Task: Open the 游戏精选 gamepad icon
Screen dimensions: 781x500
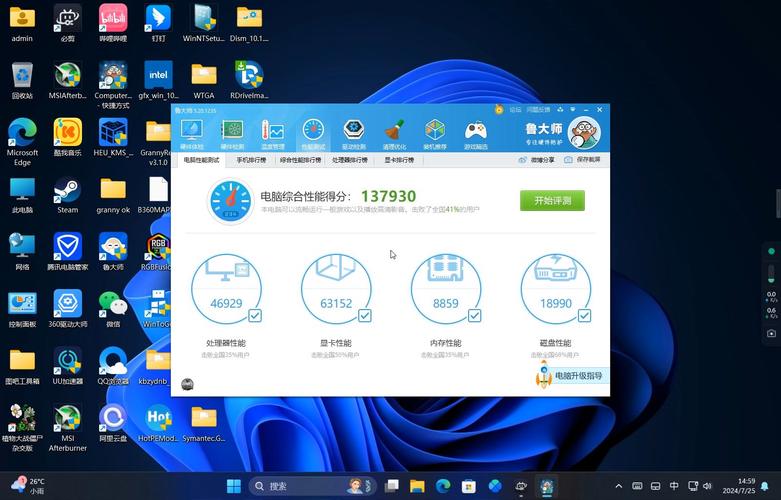Action: pos(476,133)
